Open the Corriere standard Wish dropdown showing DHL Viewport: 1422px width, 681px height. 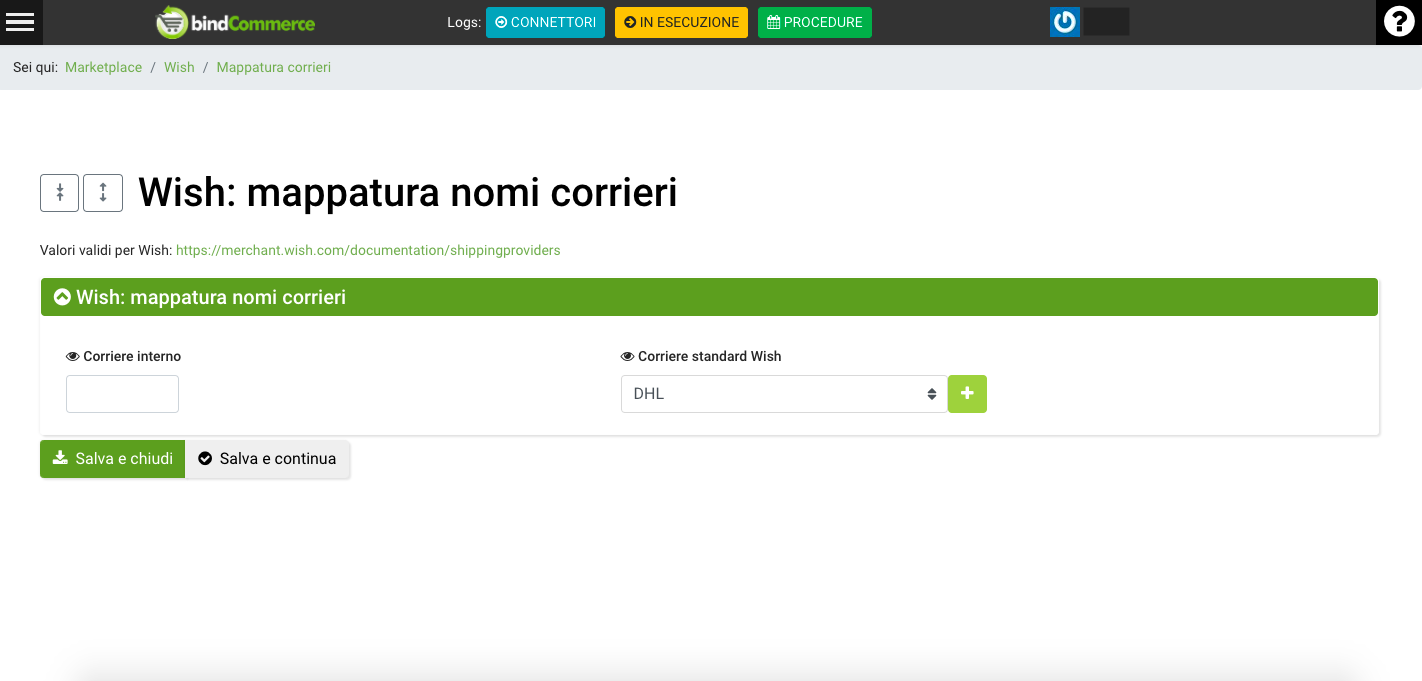click(x=783, y=394)
